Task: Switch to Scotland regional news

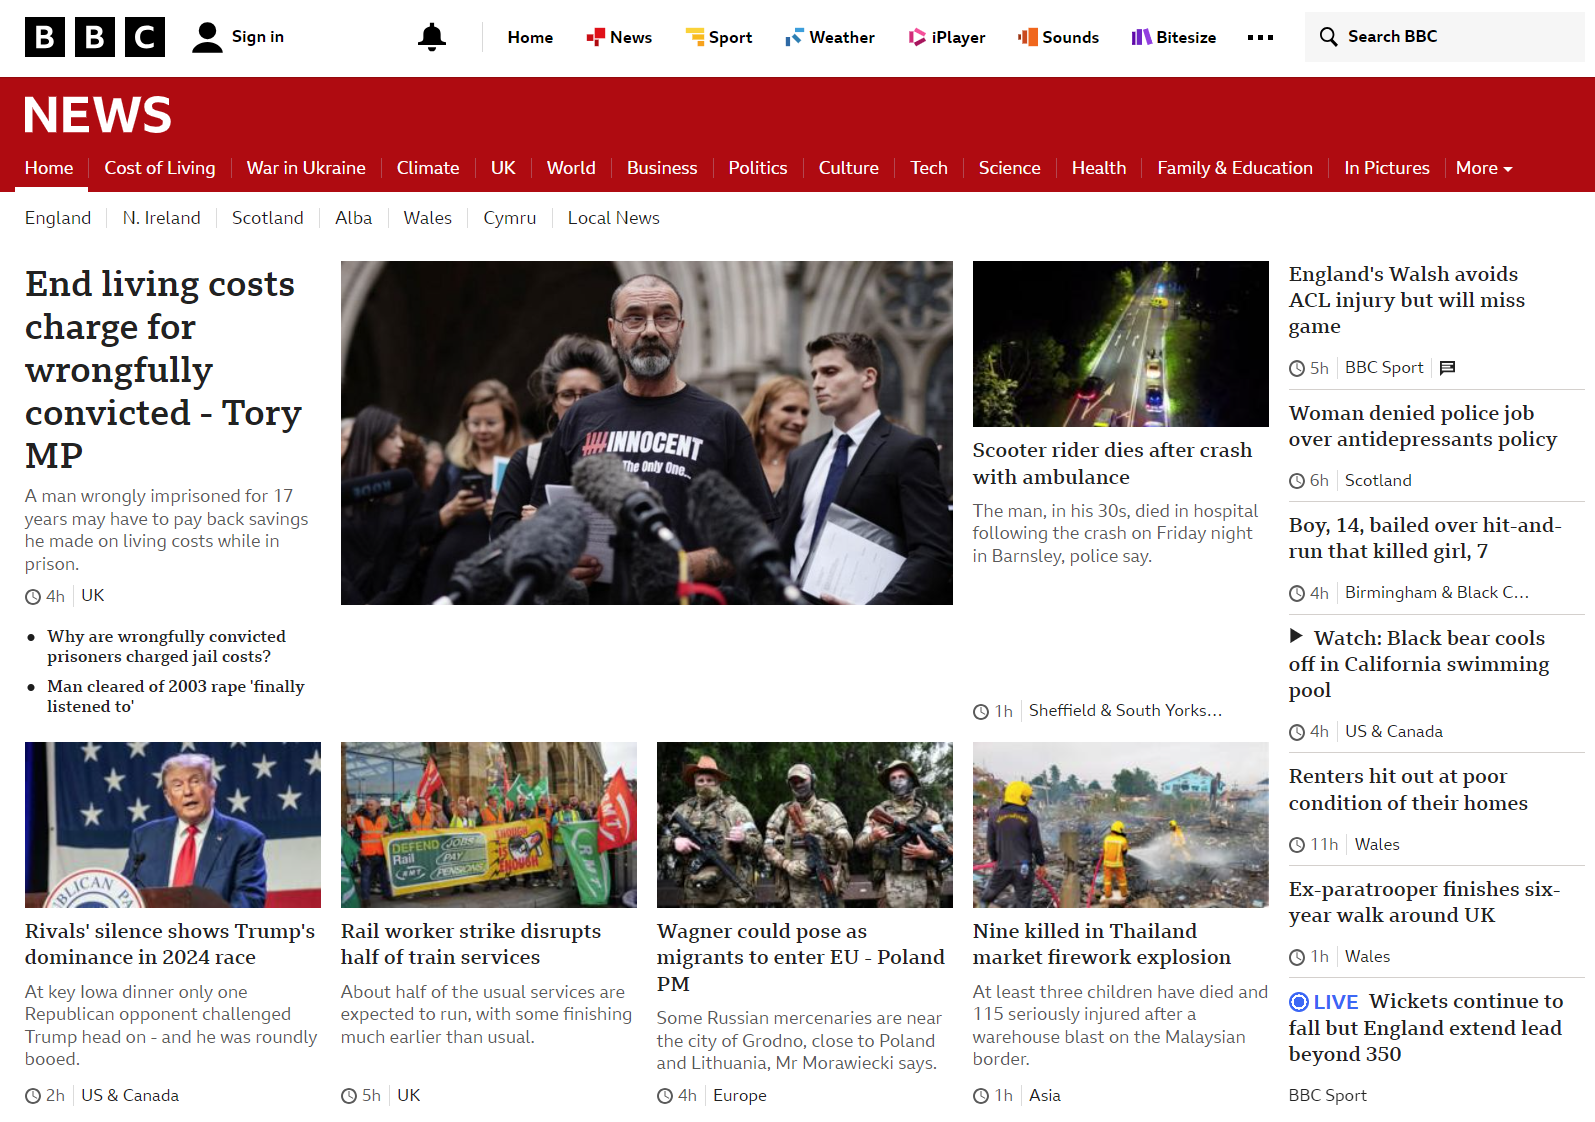Action: (267, 218)
